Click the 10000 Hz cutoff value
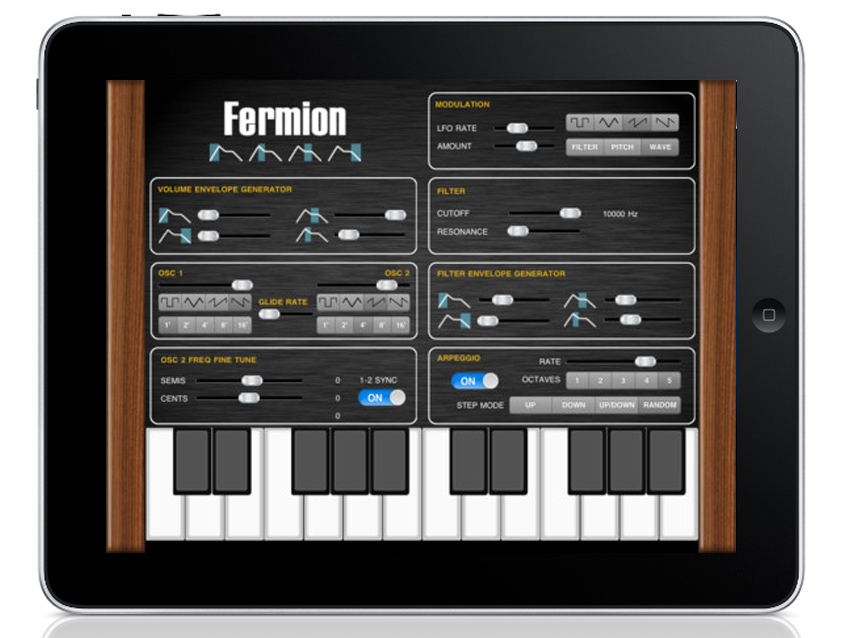The width and height of the screenshot is (850, 638). [x=620, y=214]
